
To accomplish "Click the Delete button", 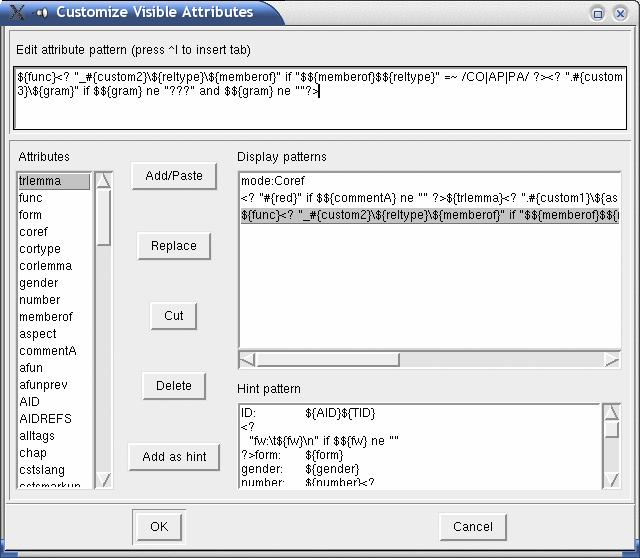I will [174, 386].
